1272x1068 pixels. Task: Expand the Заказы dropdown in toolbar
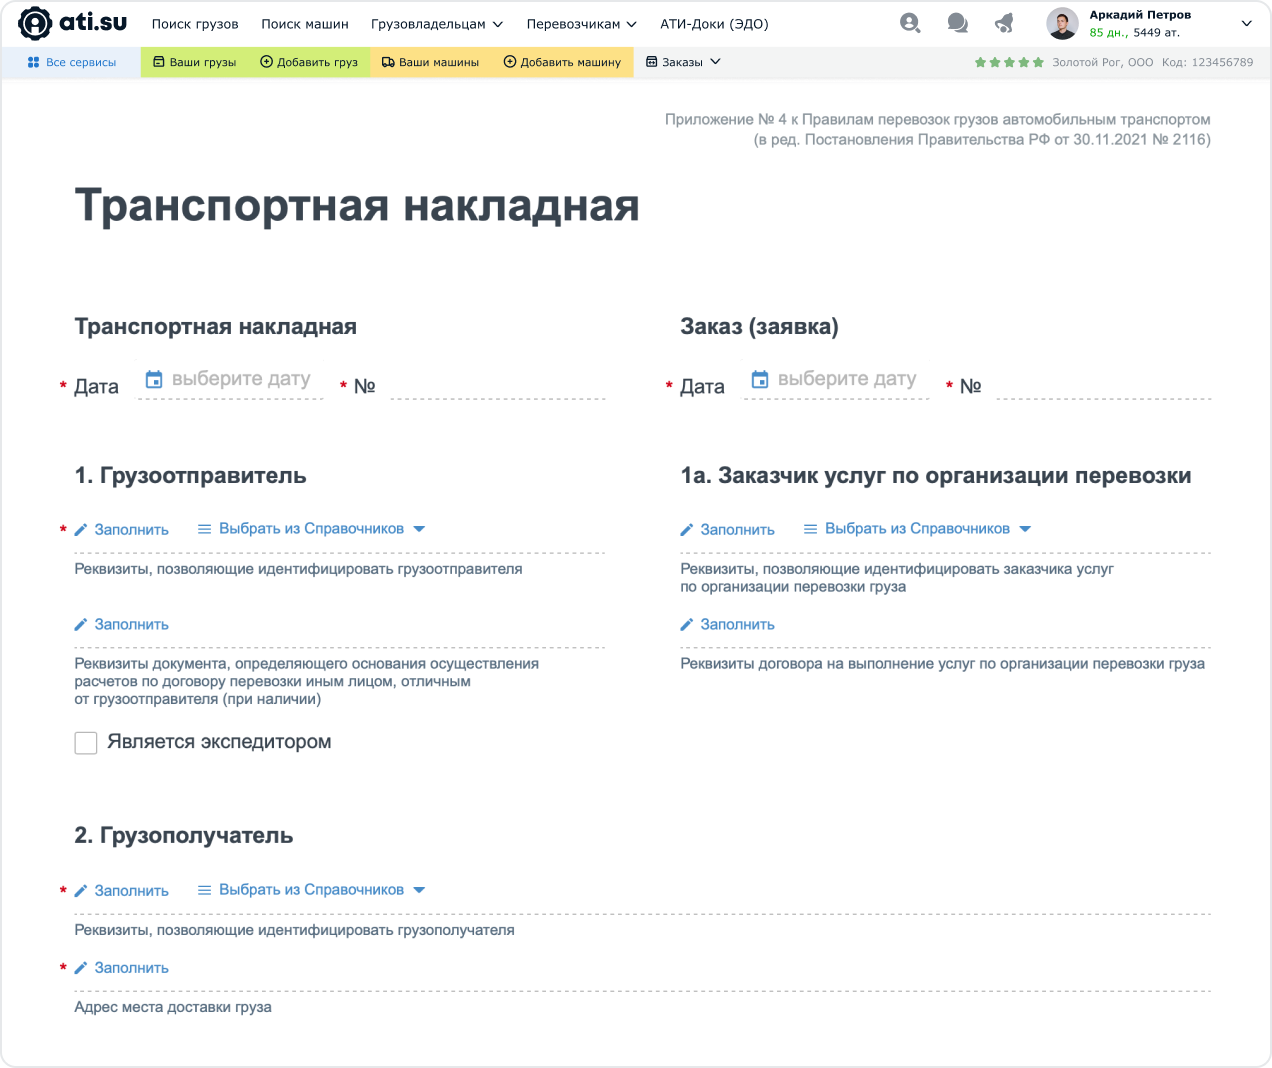point(683,62)
